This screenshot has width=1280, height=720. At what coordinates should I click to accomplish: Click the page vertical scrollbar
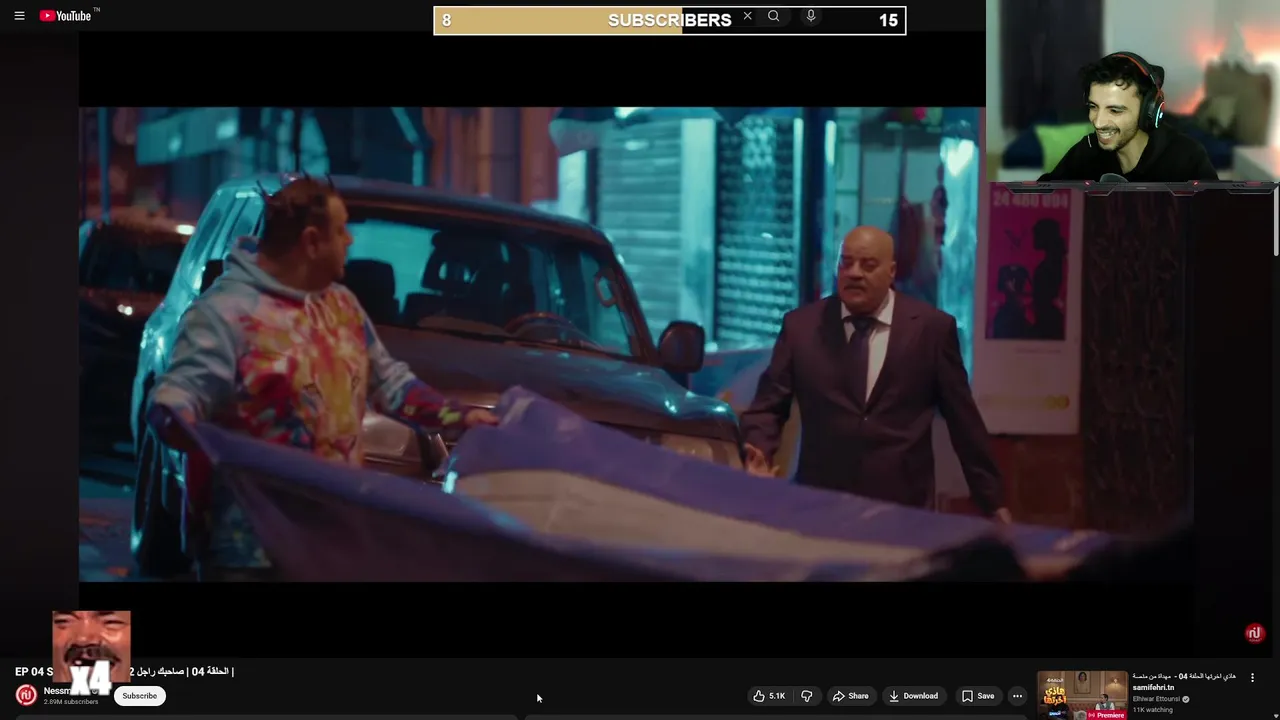(x=1276, y=220)
